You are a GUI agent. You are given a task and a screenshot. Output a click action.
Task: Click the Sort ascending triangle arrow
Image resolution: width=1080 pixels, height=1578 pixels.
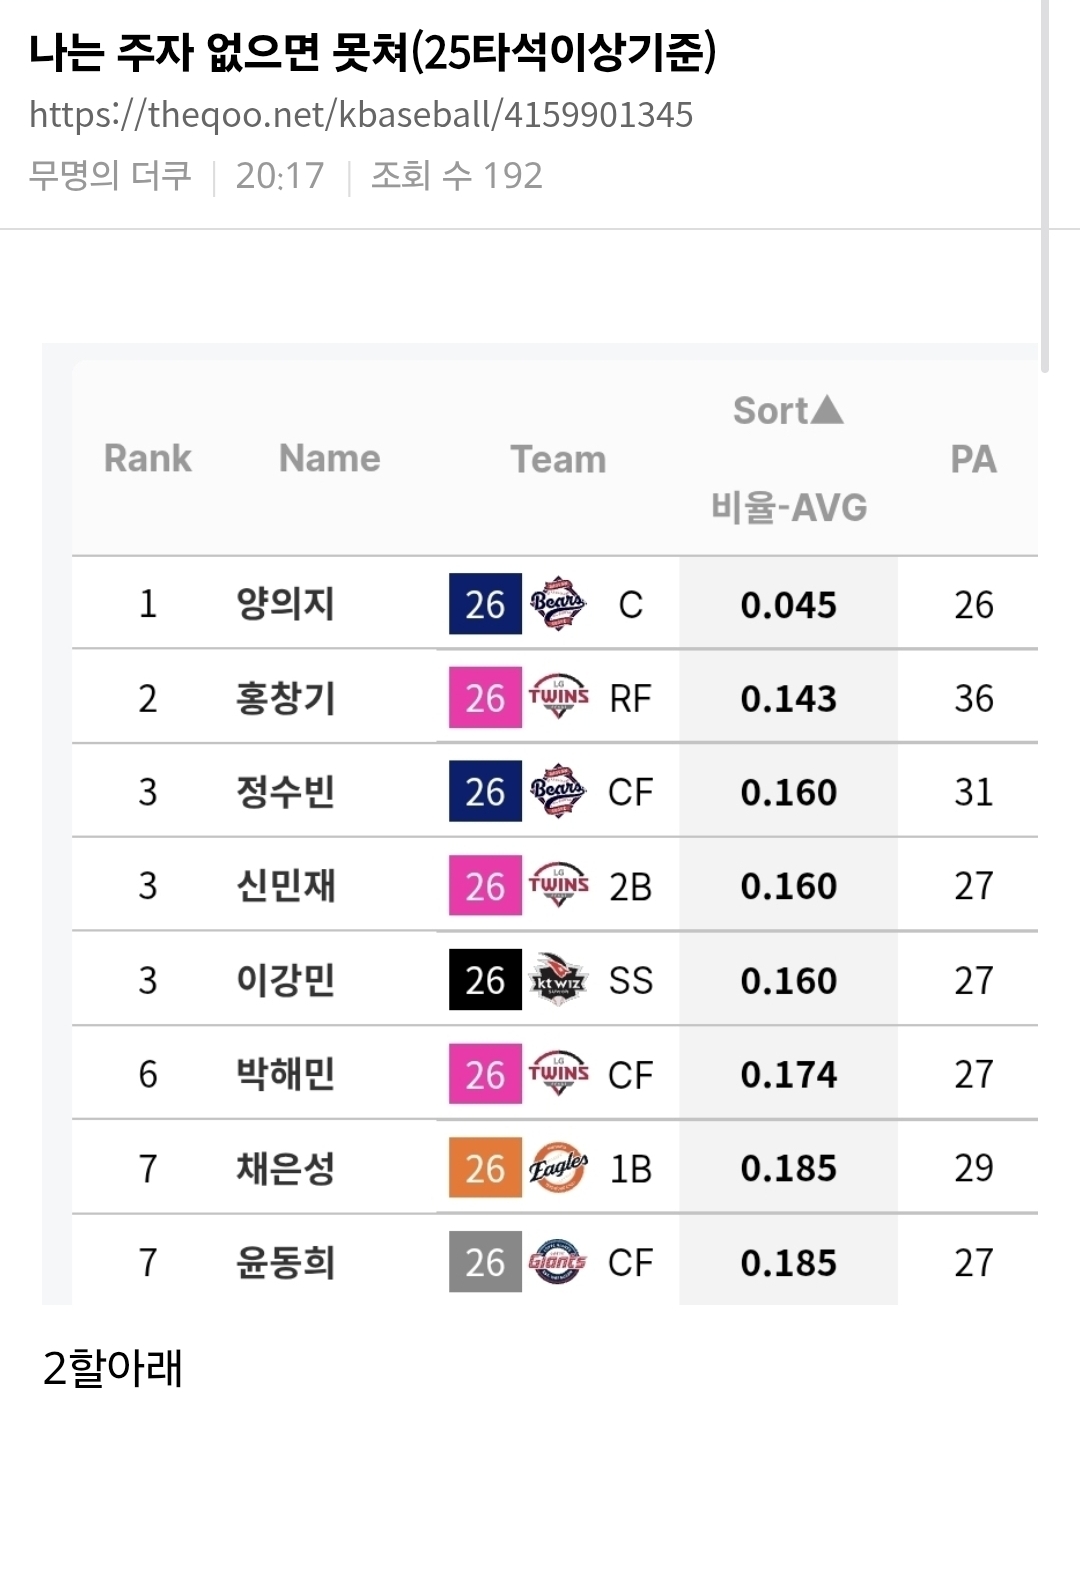tap(827, 410)
